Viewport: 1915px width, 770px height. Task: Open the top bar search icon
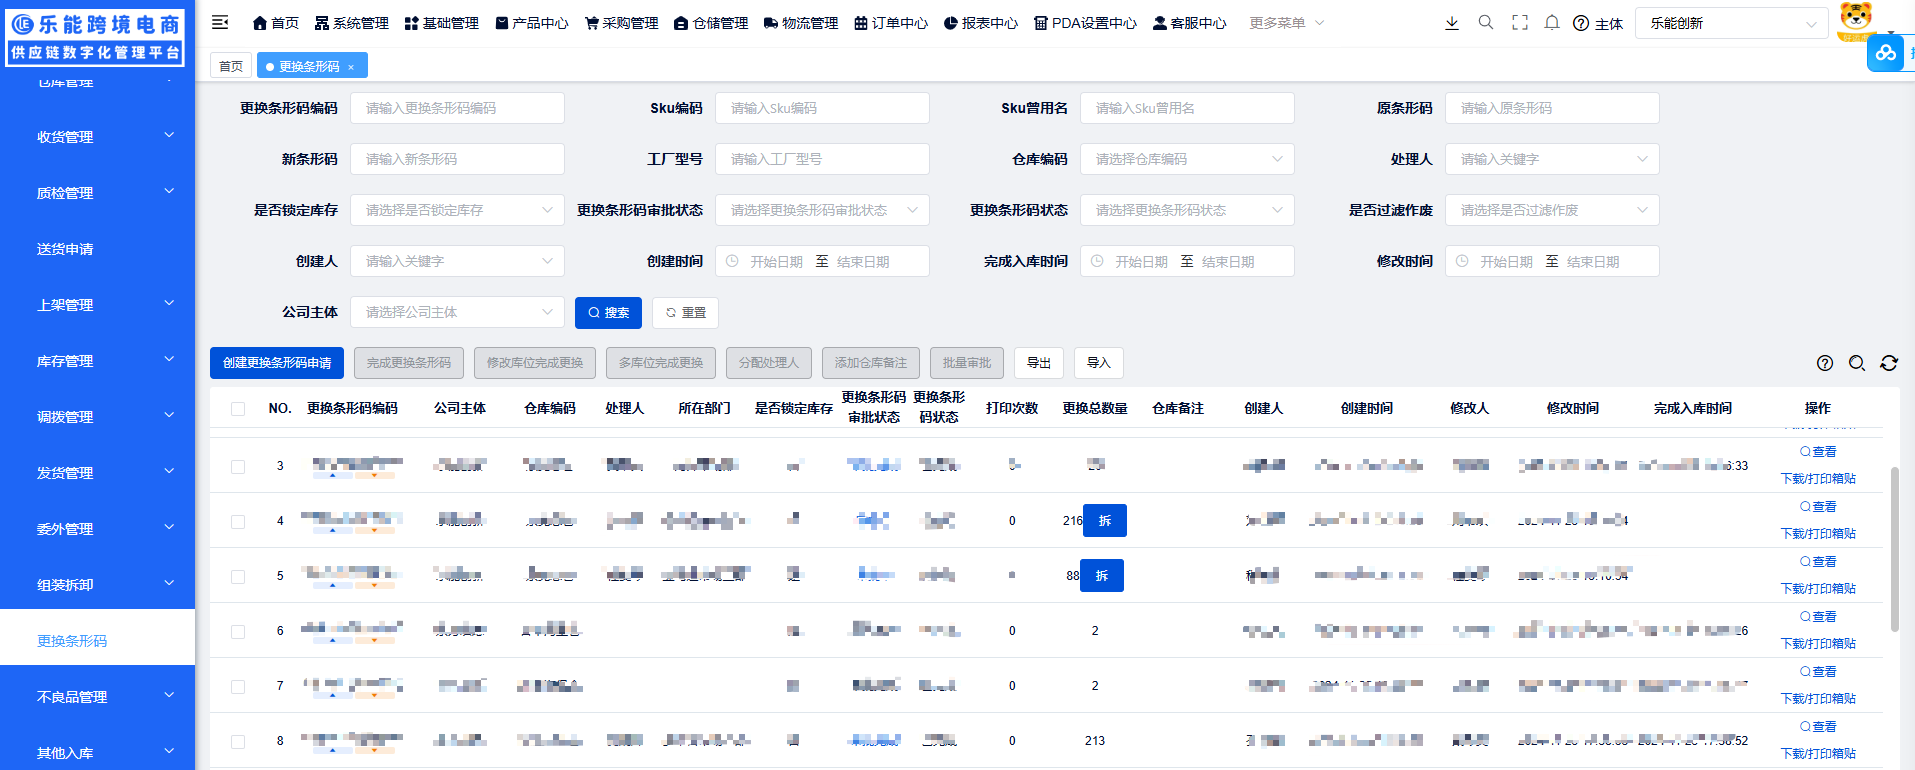point(1486,22)
